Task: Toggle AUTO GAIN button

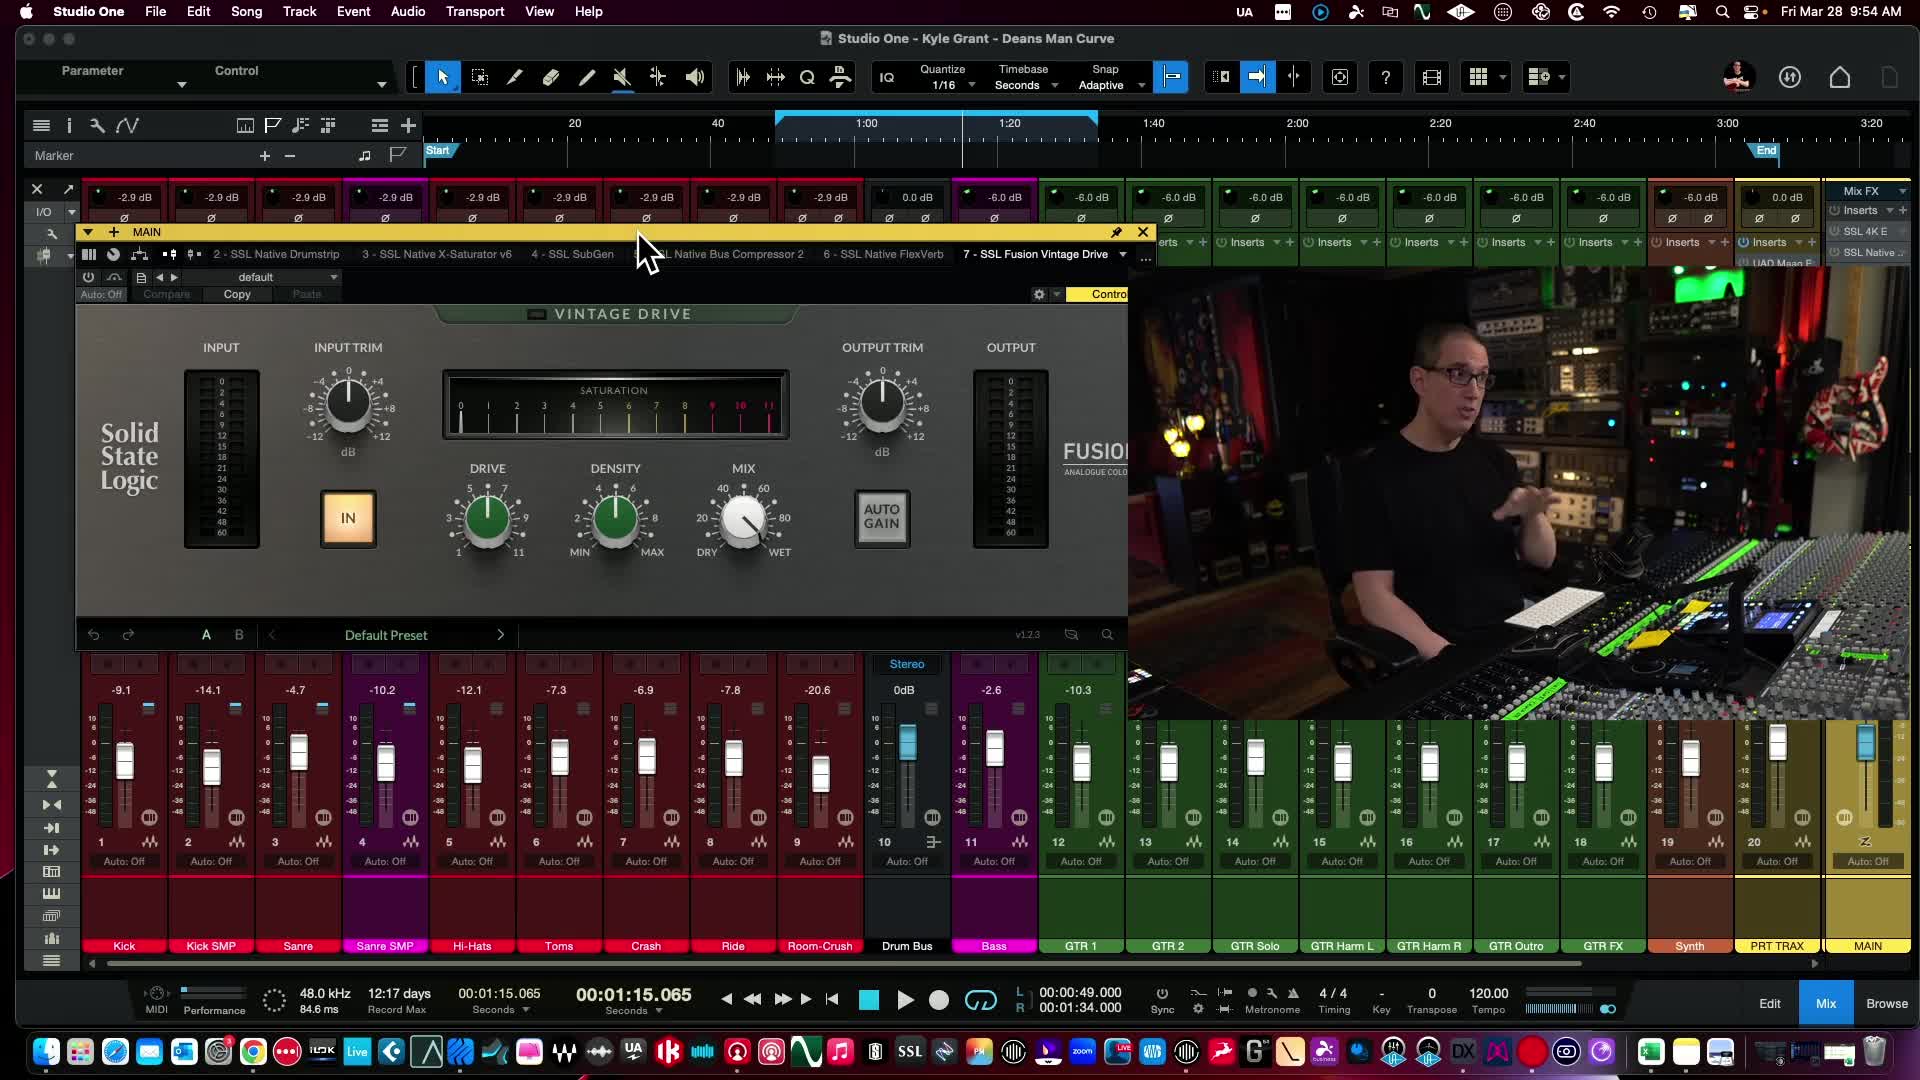Action: pos(882,518)
